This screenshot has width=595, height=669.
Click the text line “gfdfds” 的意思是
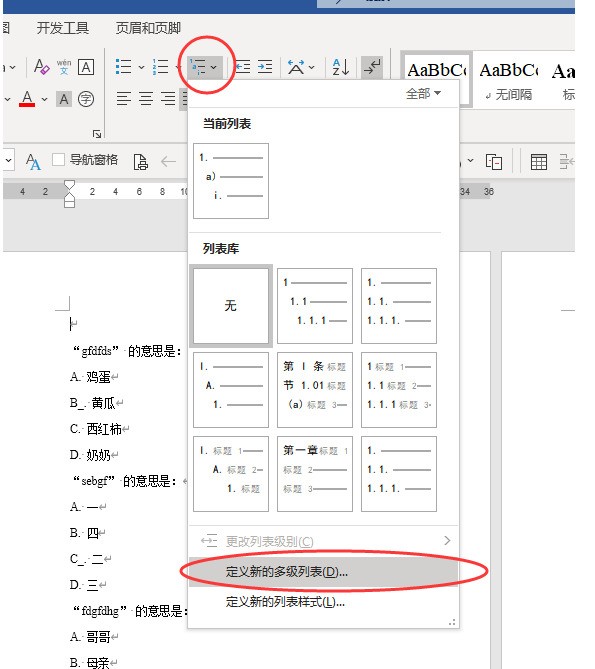[x=128, y=351]
